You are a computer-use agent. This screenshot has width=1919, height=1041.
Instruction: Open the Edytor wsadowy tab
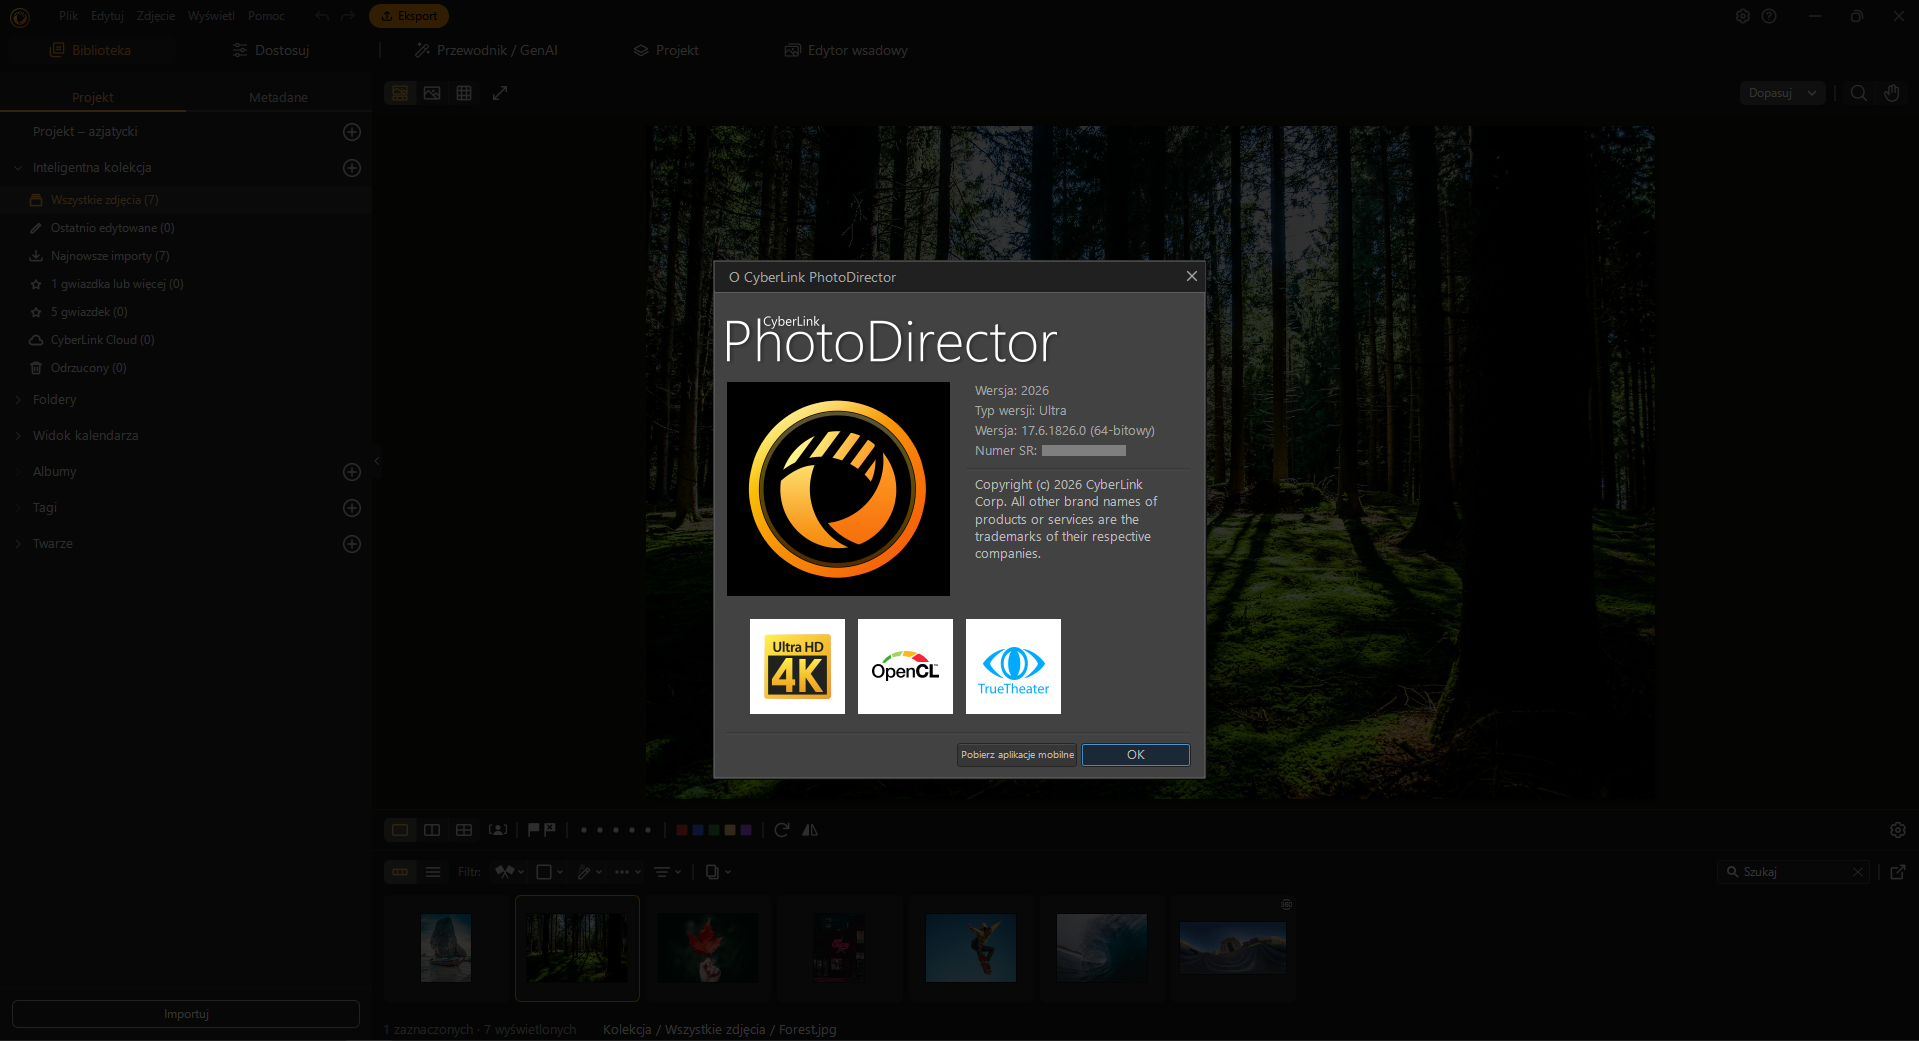click(846, 50)
